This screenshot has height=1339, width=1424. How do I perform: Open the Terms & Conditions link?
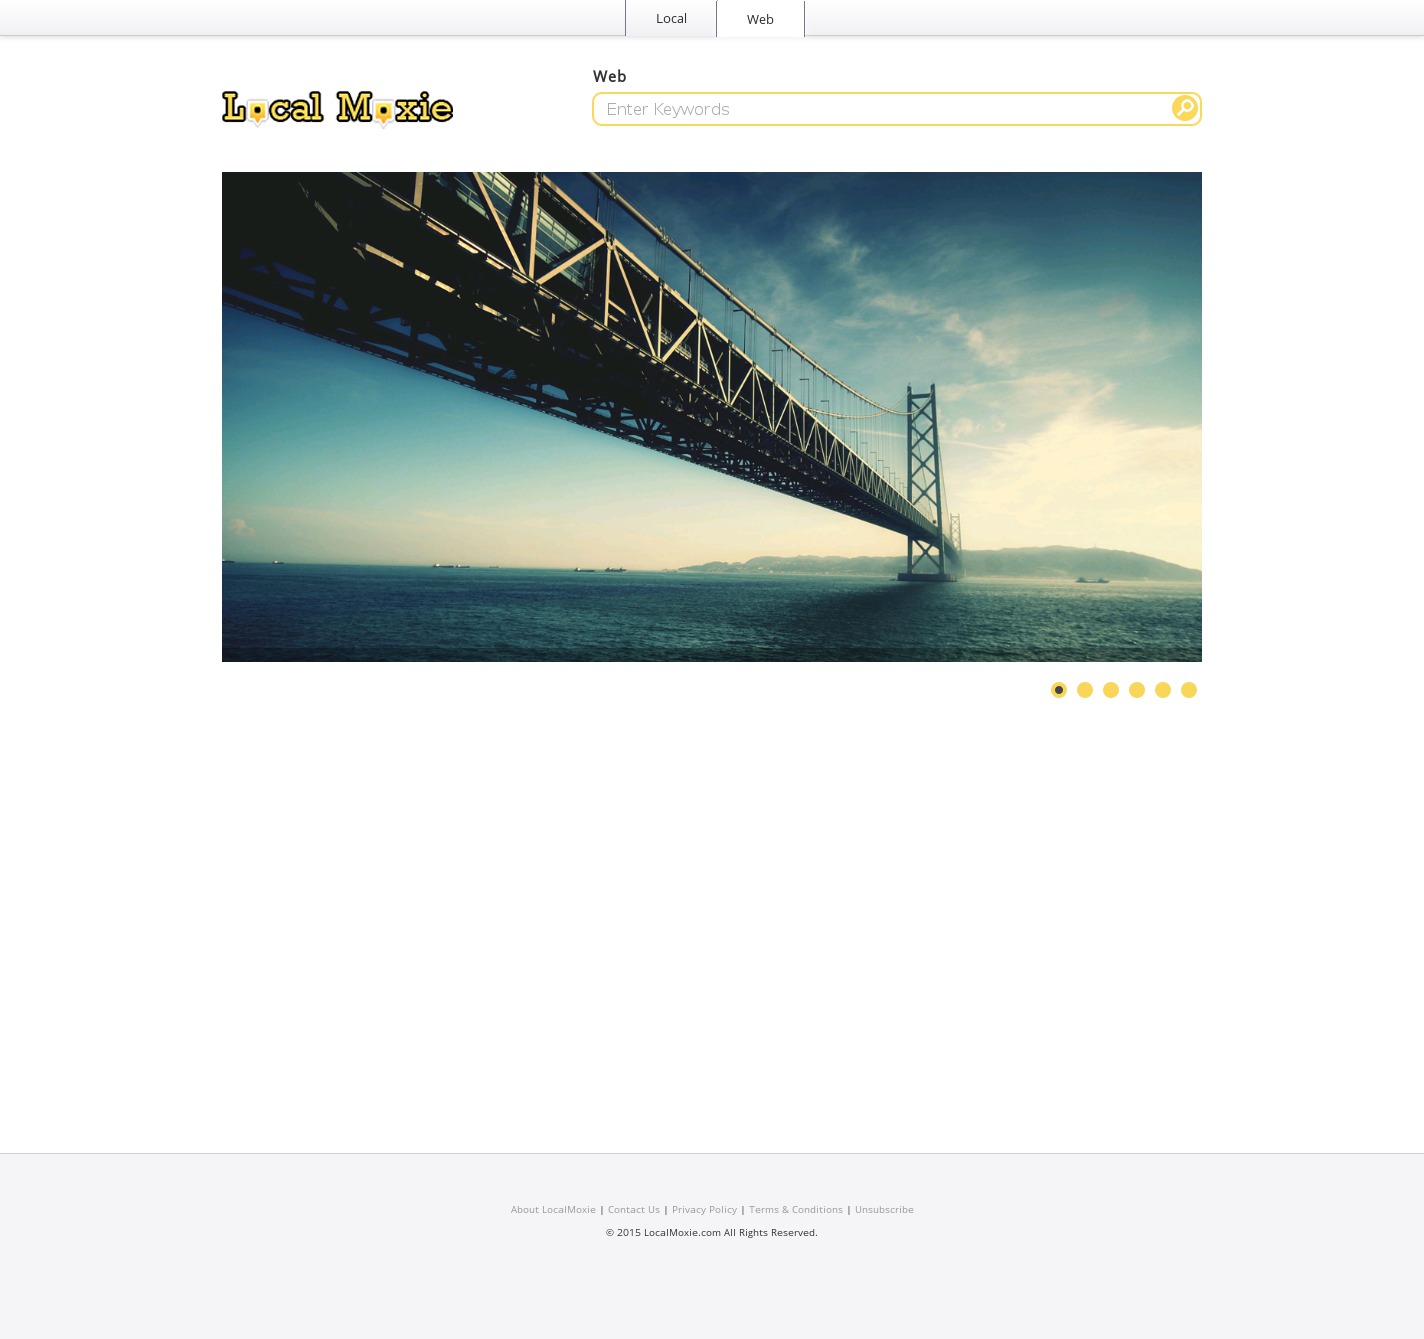[x=796, y=1209]
